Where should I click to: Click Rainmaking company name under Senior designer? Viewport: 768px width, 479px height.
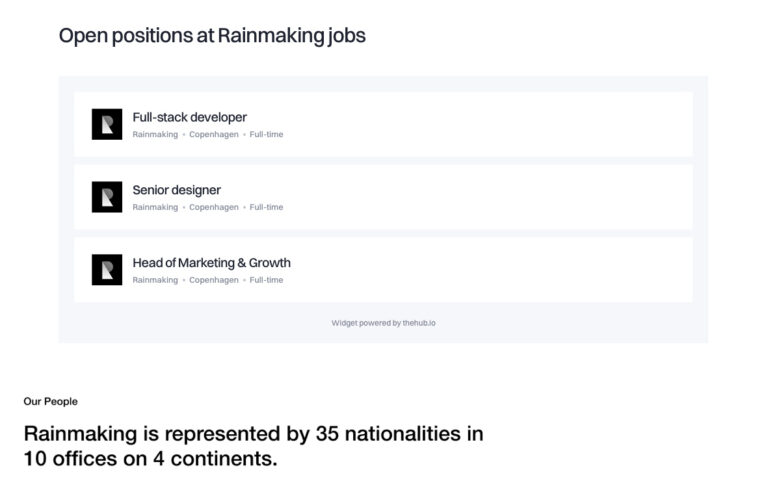pos(155,207)
